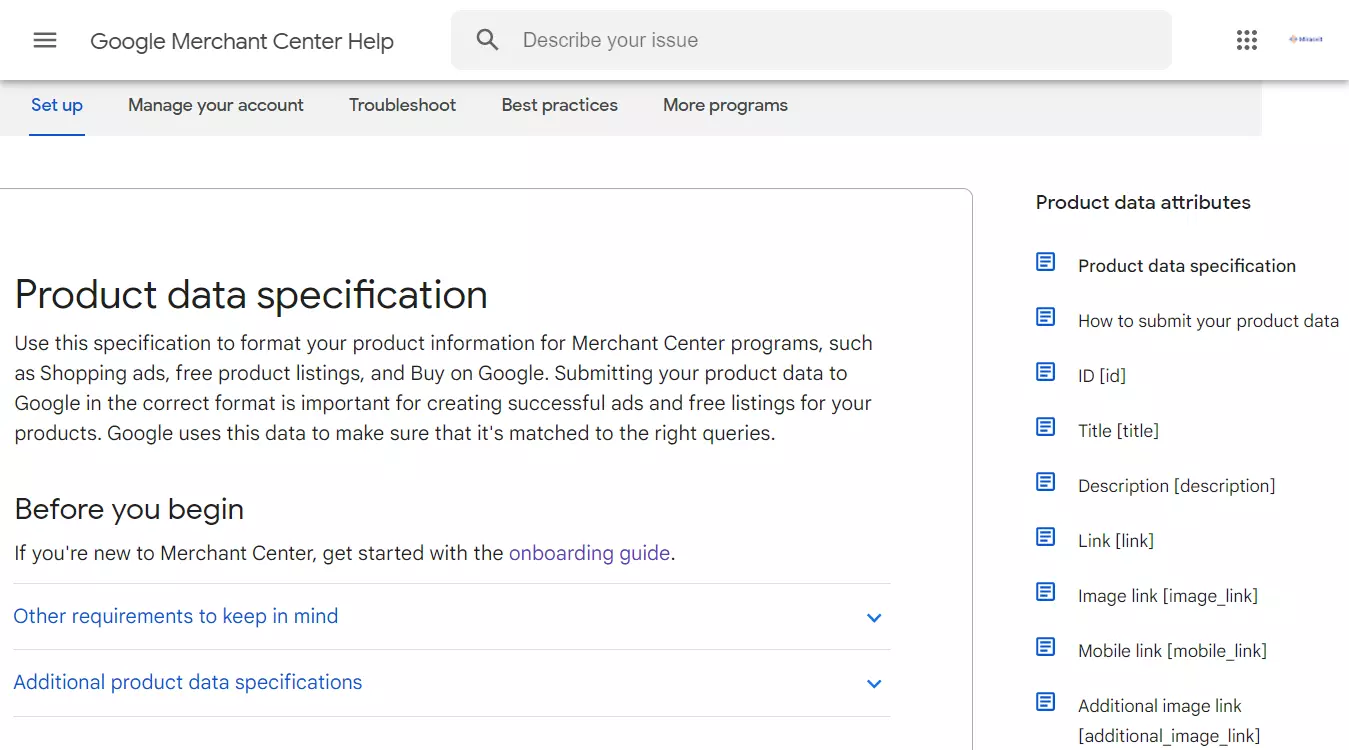1349x750 pixels.
Task: Open the Best practices tab
Action: coord(560,105)
